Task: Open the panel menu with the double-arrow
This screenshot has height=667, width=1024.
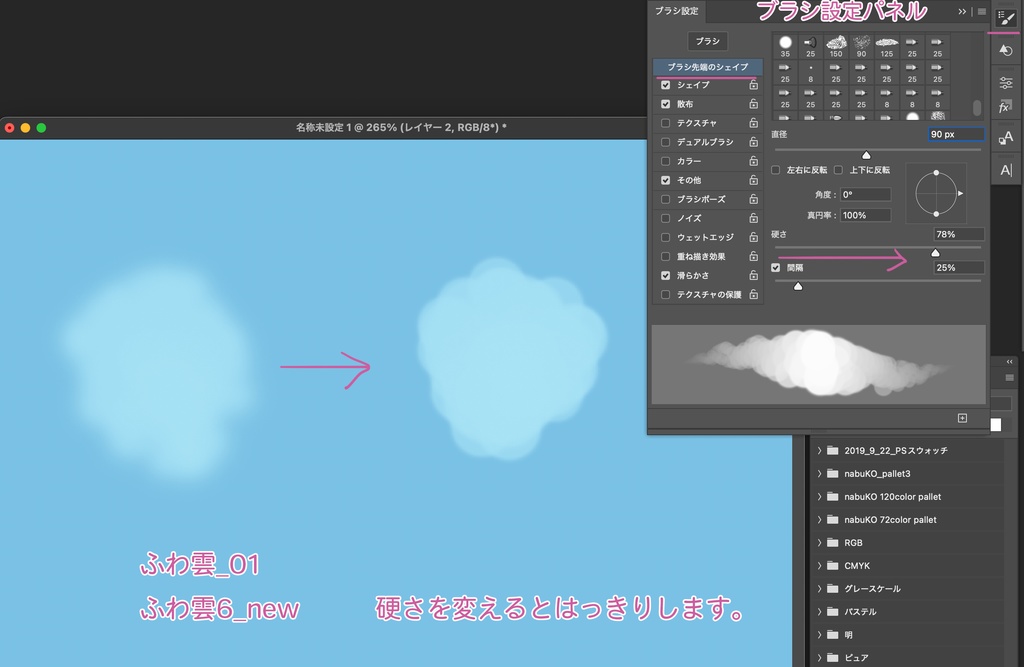Action: [x=961, y=13]
